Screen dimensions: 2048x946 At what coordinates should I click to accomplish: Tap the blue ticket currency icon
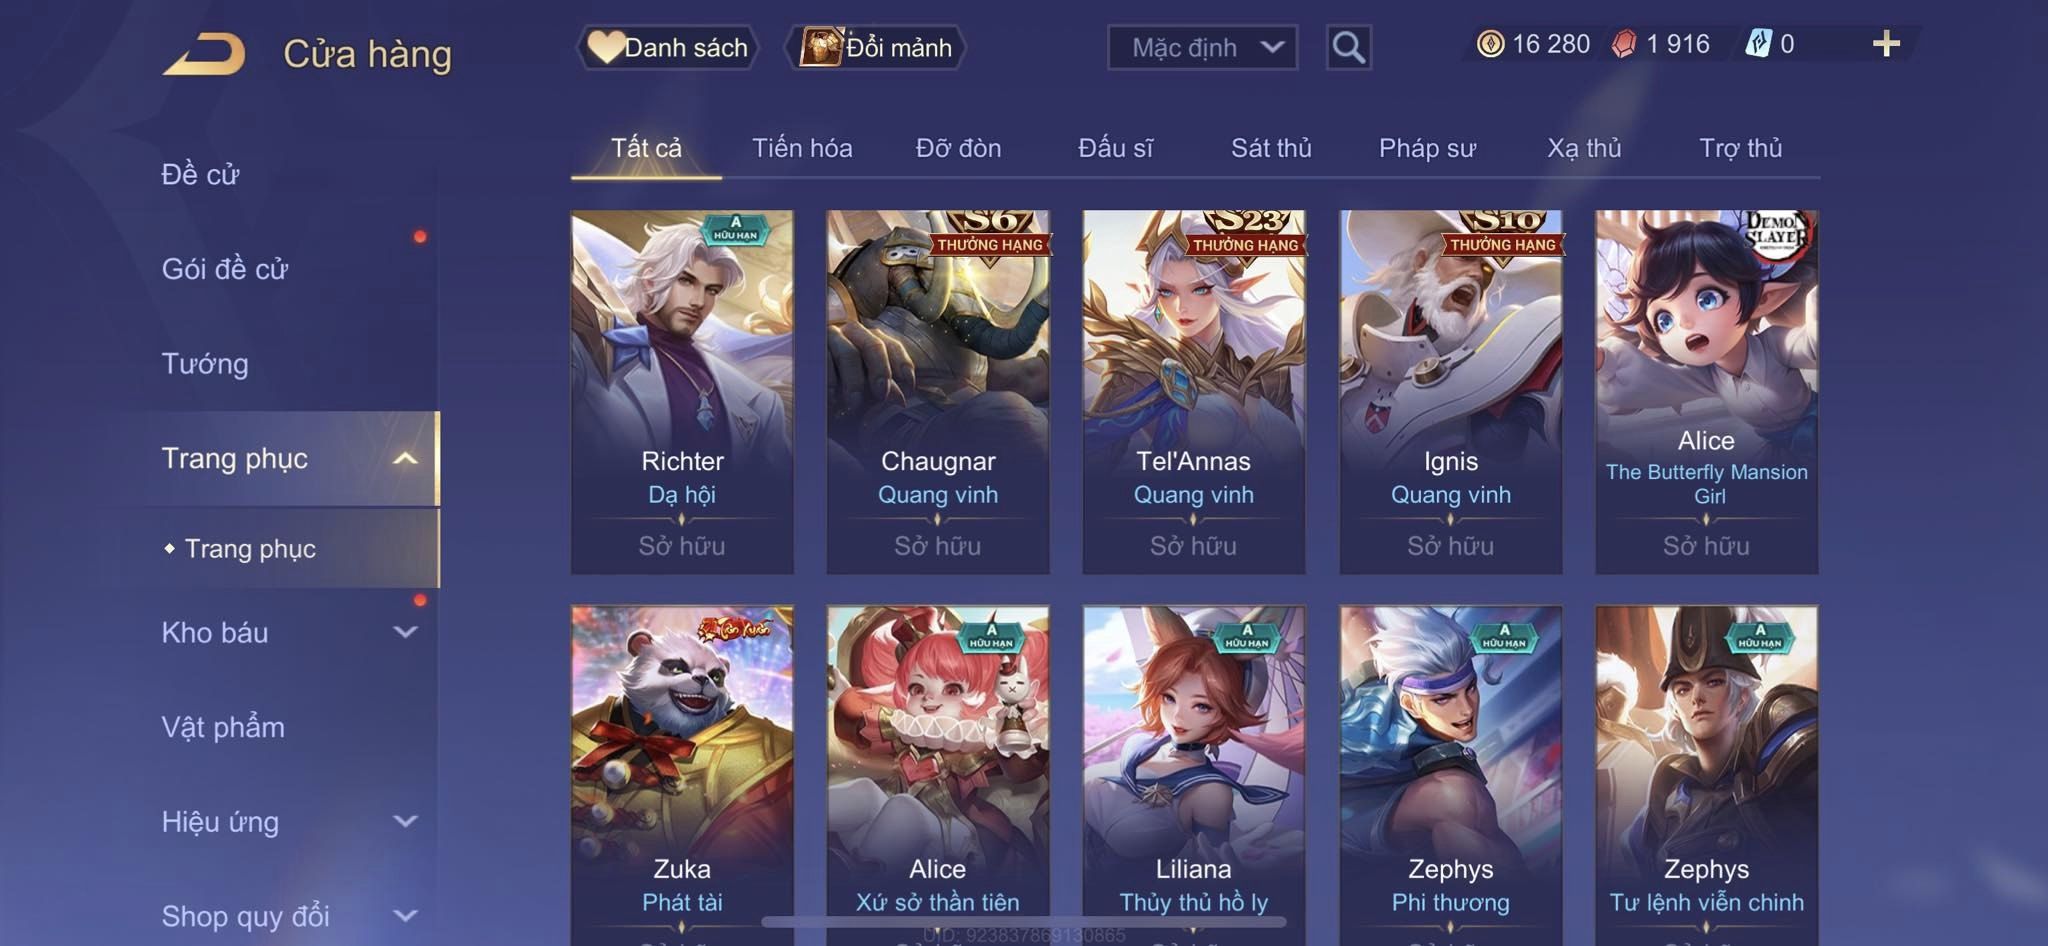[x=1758, y=44]
